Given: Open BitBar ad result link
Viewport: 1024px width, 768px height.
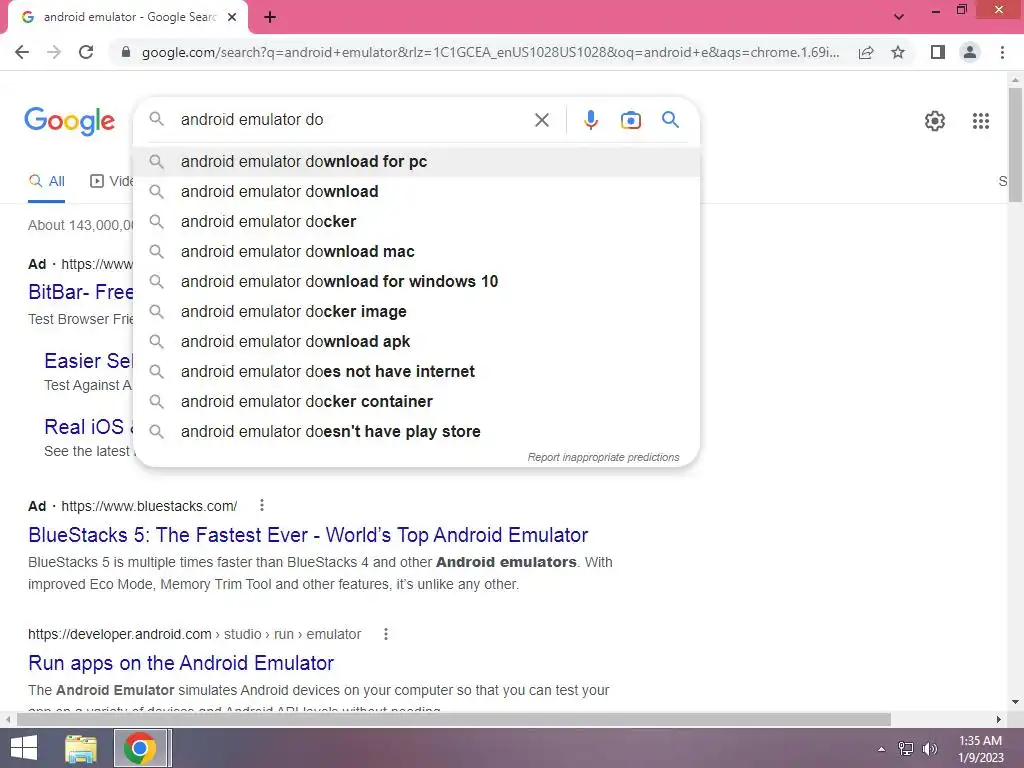Looking at the screenshot, I should pos(80,292).
